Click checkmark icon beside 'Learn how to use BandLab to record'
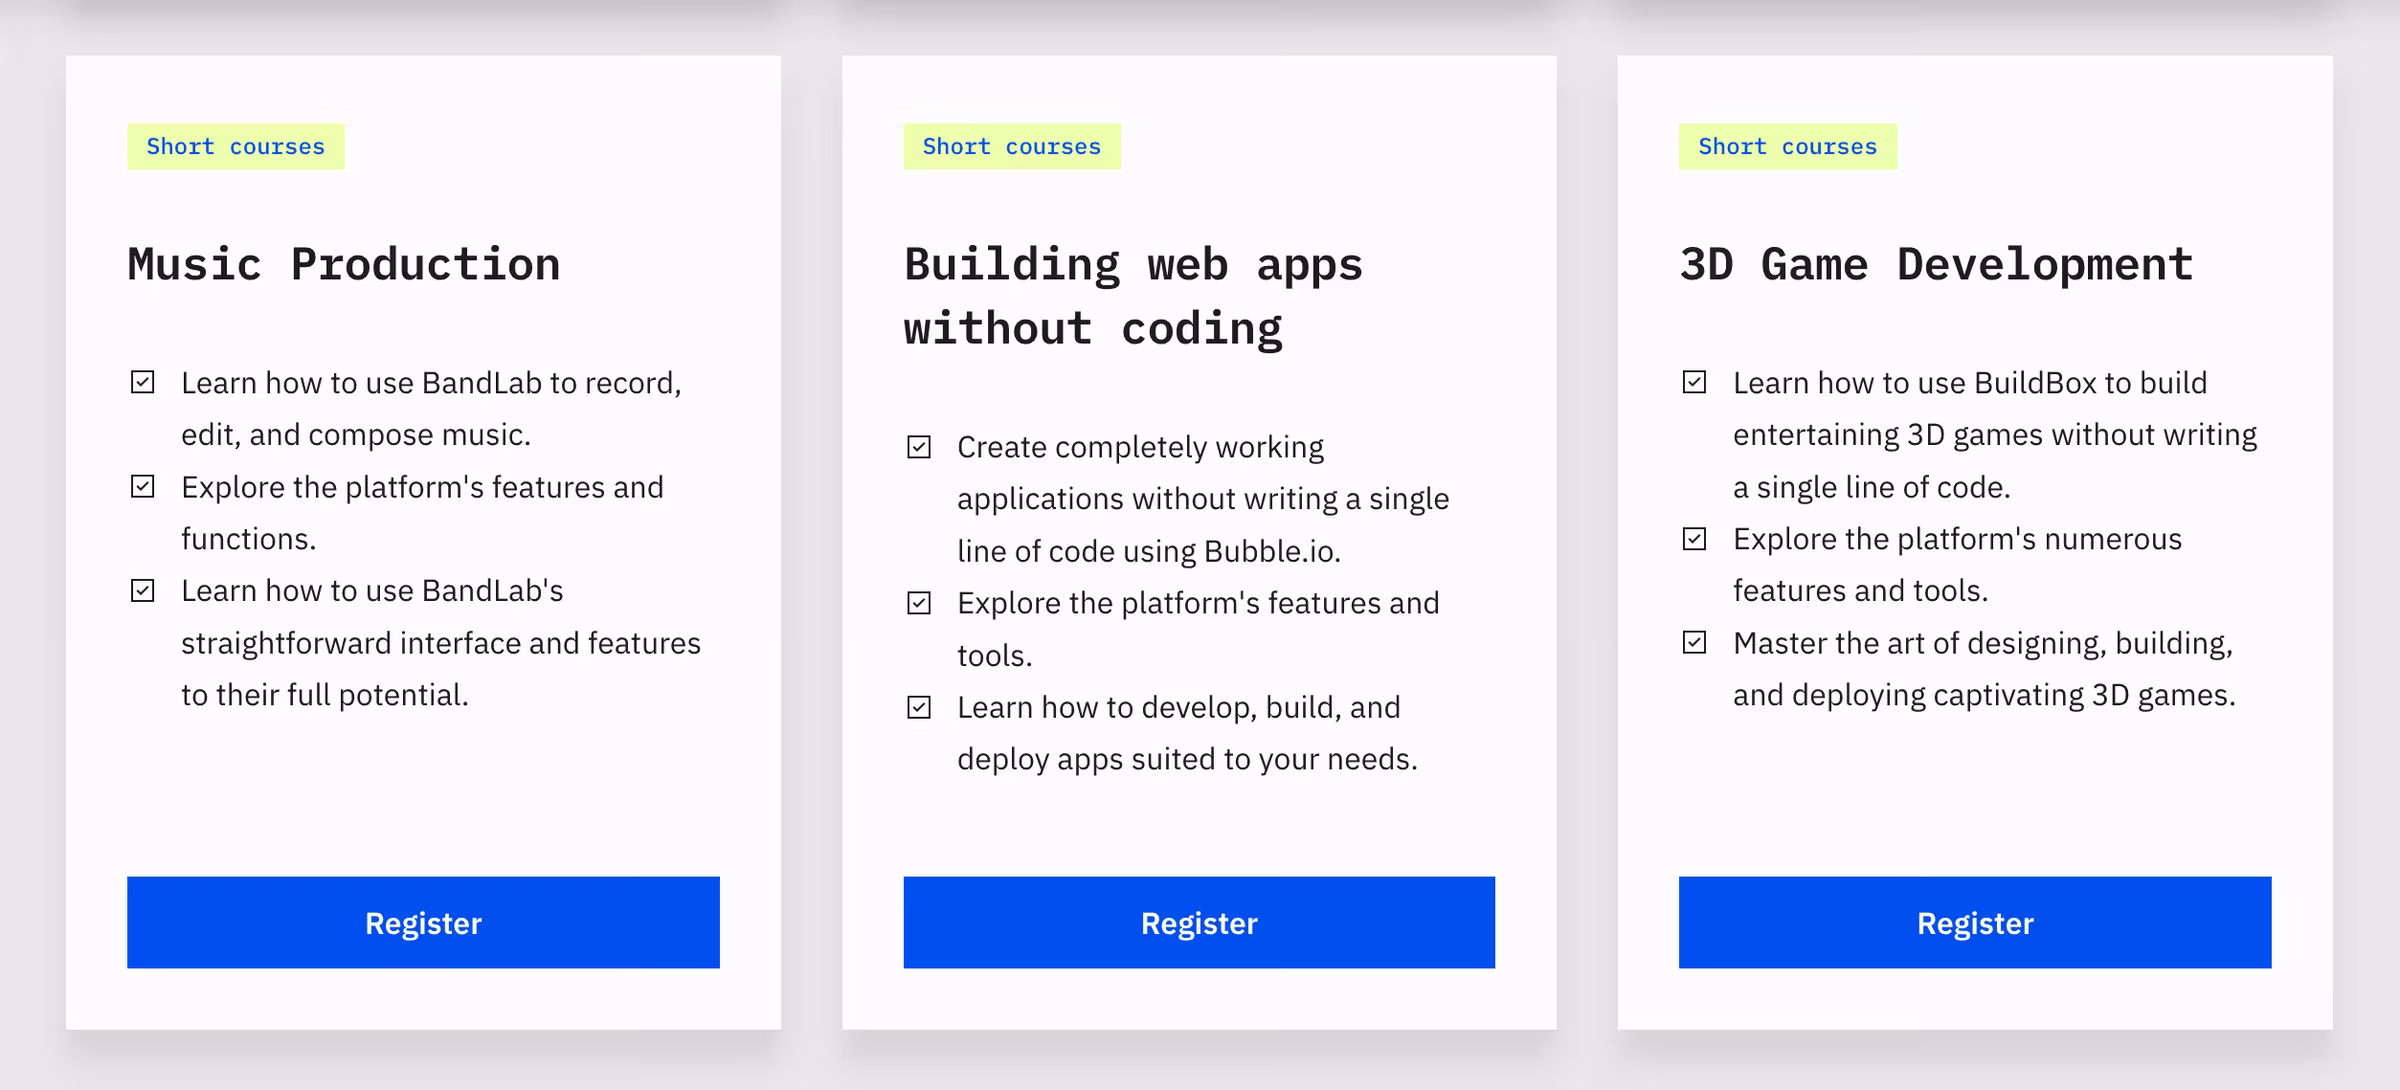Viewport: 2400px width, 1090px height. 143,382
